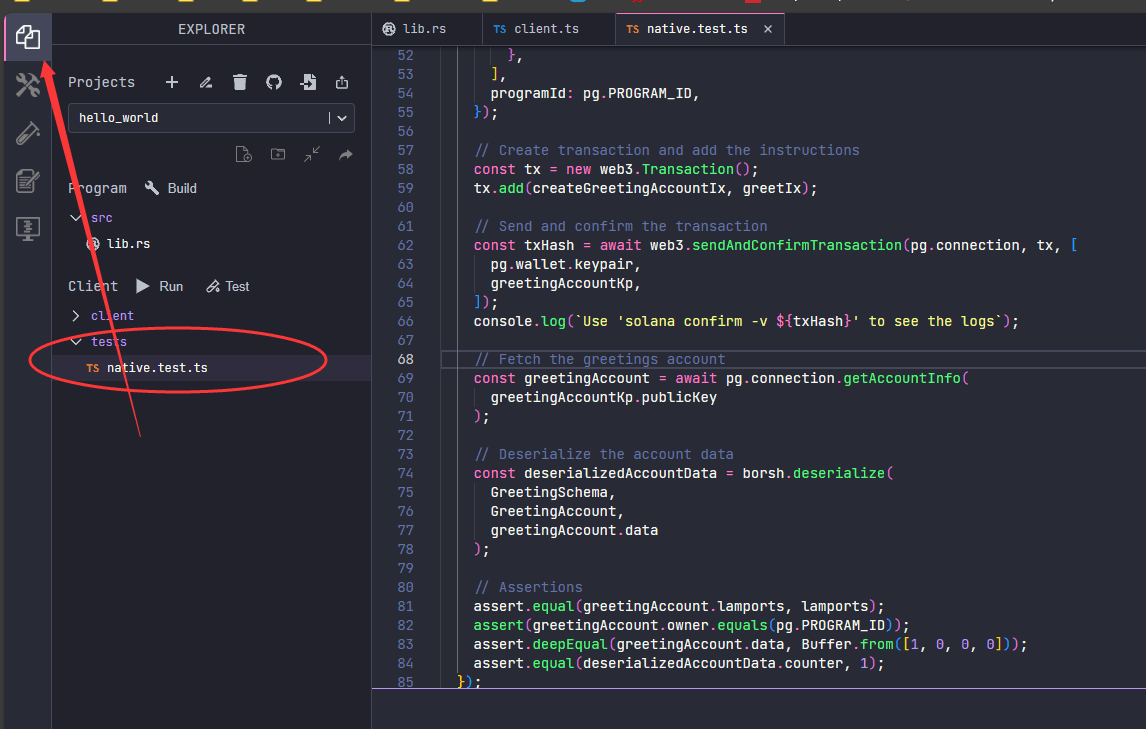Open the Programs monitor sidebar icon

27,229
